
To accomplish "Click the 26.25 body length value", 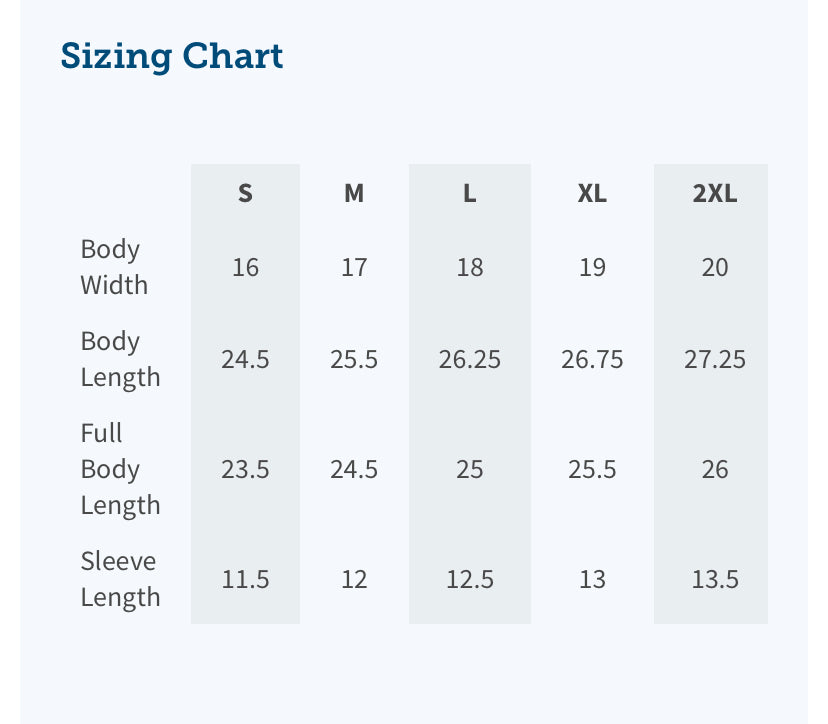I will [469, 359].
